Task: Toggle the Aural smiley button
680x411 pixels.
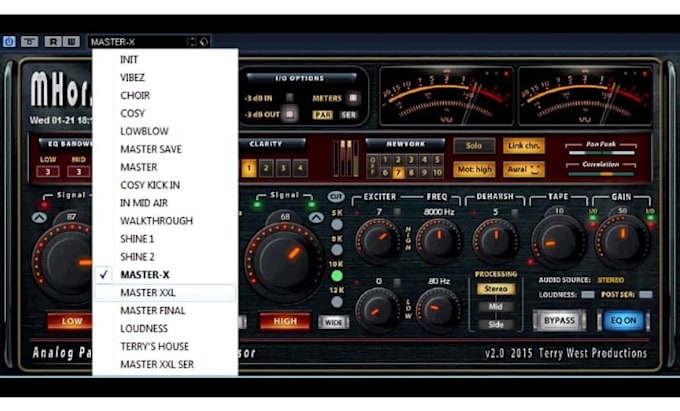Action: [x=524, y=169]
